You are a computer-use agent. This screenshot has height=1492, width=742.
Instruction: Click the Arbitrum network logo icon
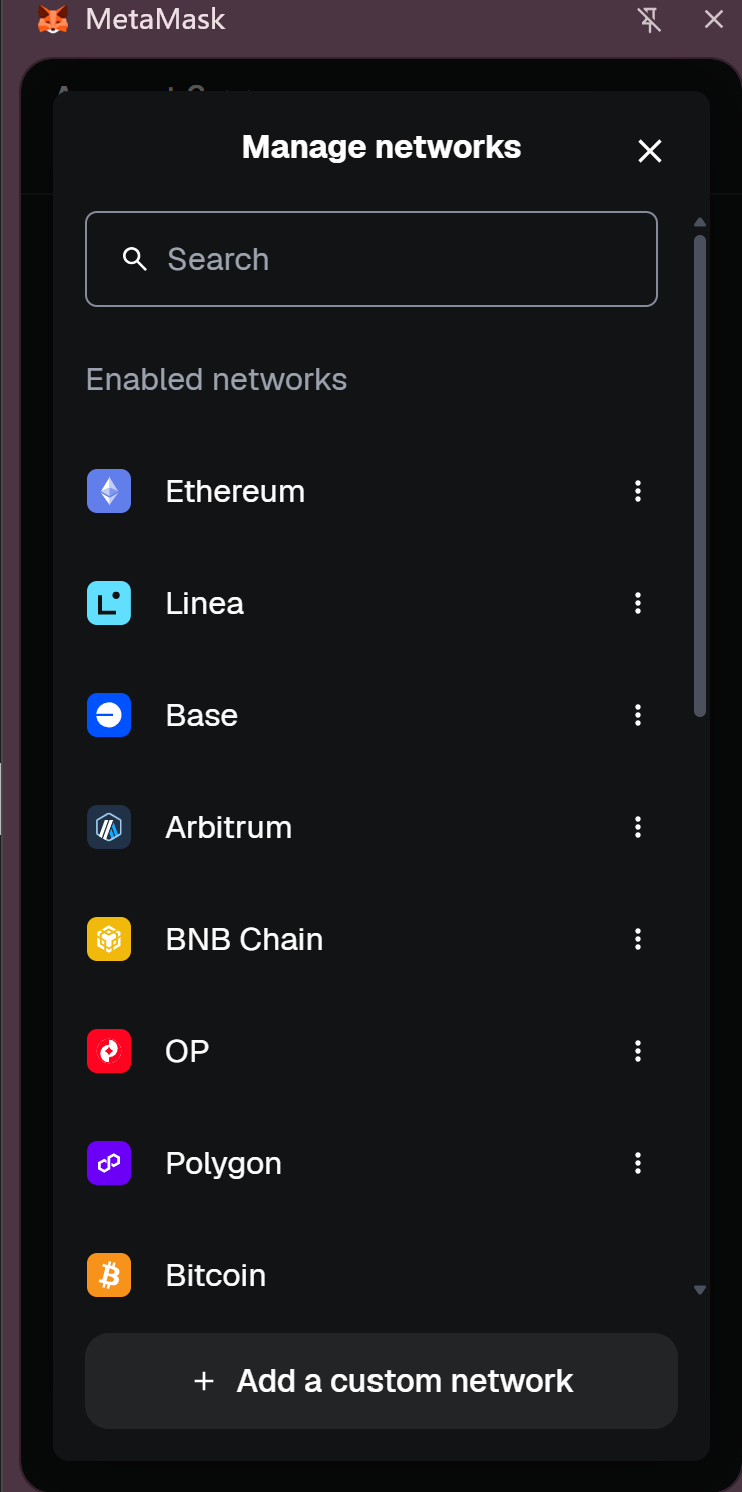click(109, 827)
